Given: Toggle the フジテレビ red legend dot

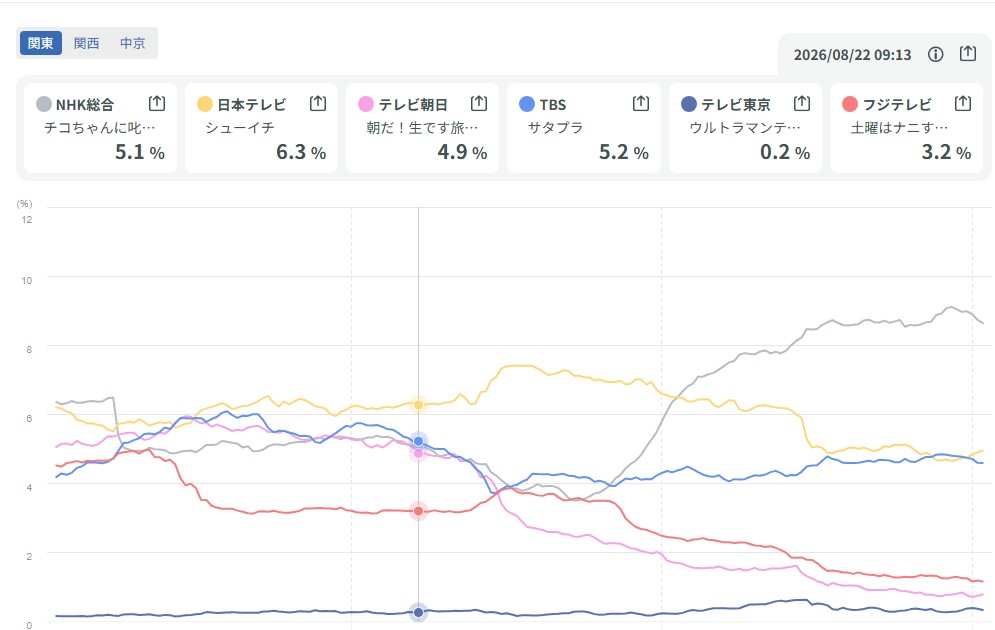Looking at the screenshot, I should 850,104.
